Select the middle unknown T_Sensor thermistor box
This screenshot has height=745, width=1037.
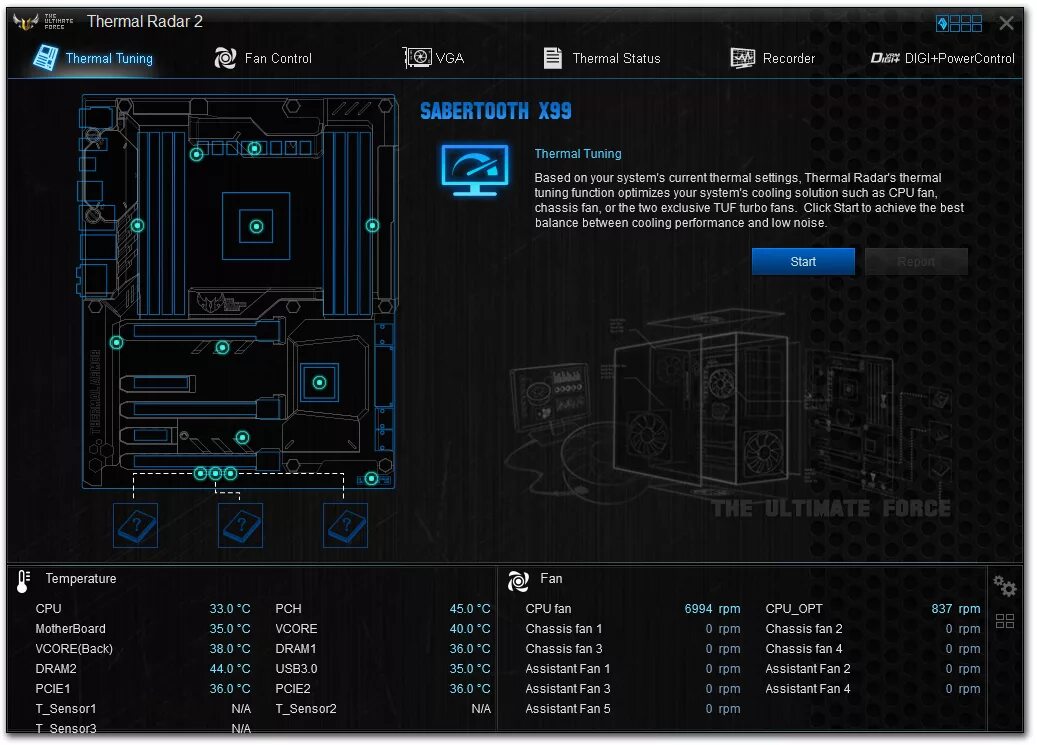coord(241,526)
